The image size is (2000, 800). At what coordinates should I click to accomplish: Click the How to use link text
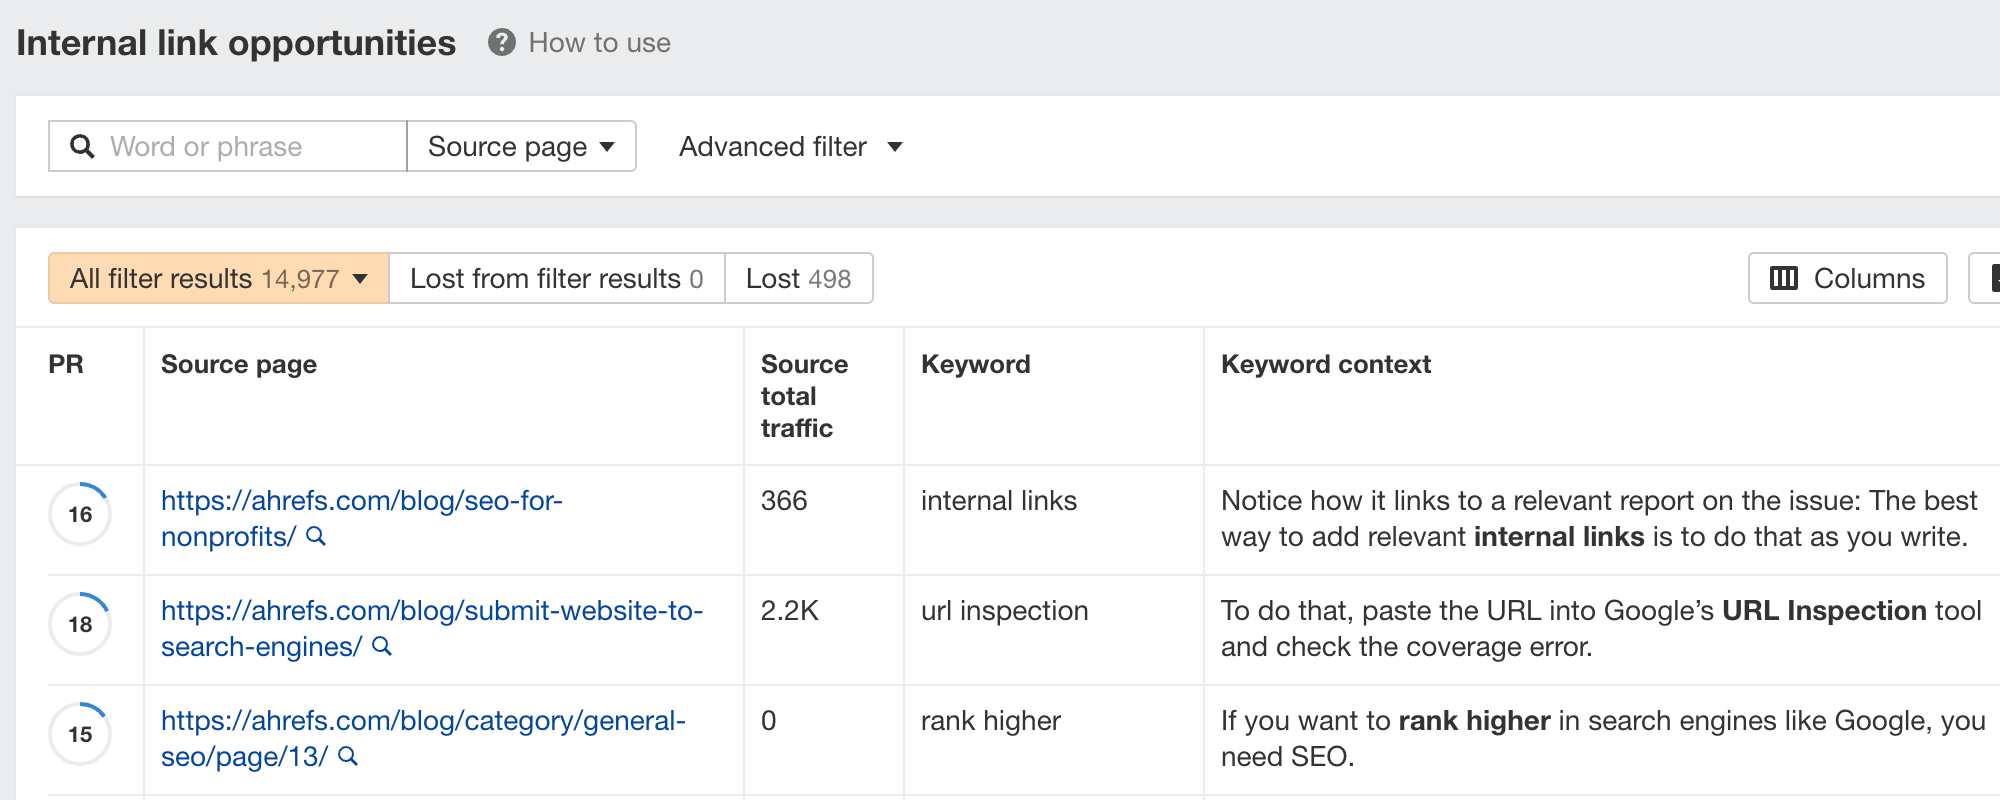tap(599, 43)
